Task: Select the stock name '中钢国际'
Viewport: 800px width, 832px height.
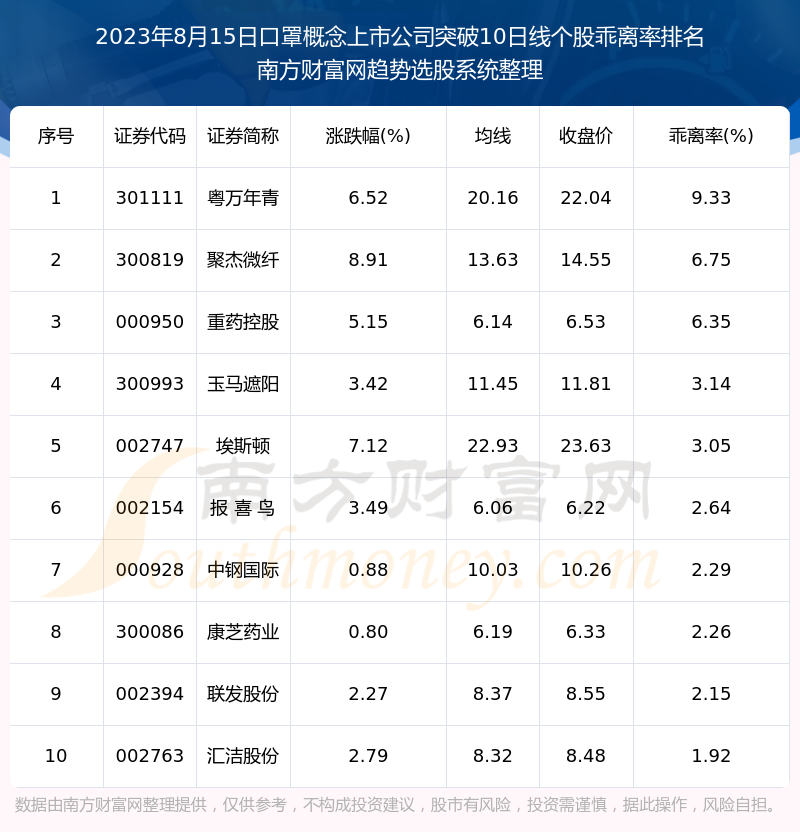Action: (x=243, y=570)
